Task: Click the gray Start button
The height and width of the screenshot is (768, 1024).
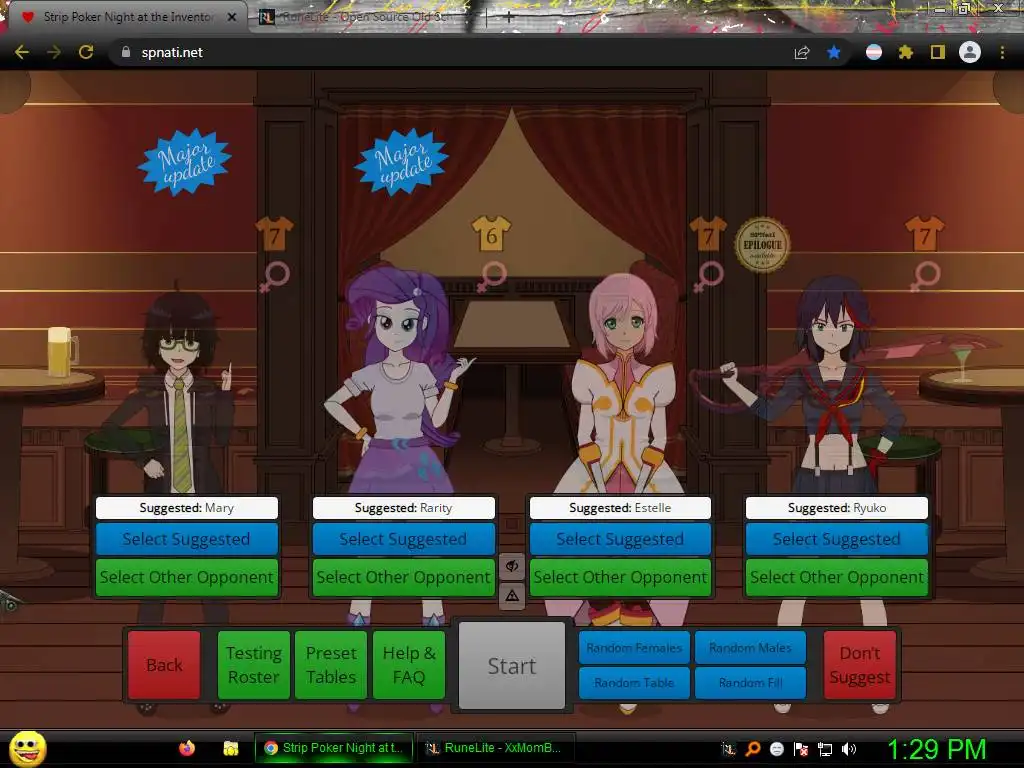Action: (512, 665)
